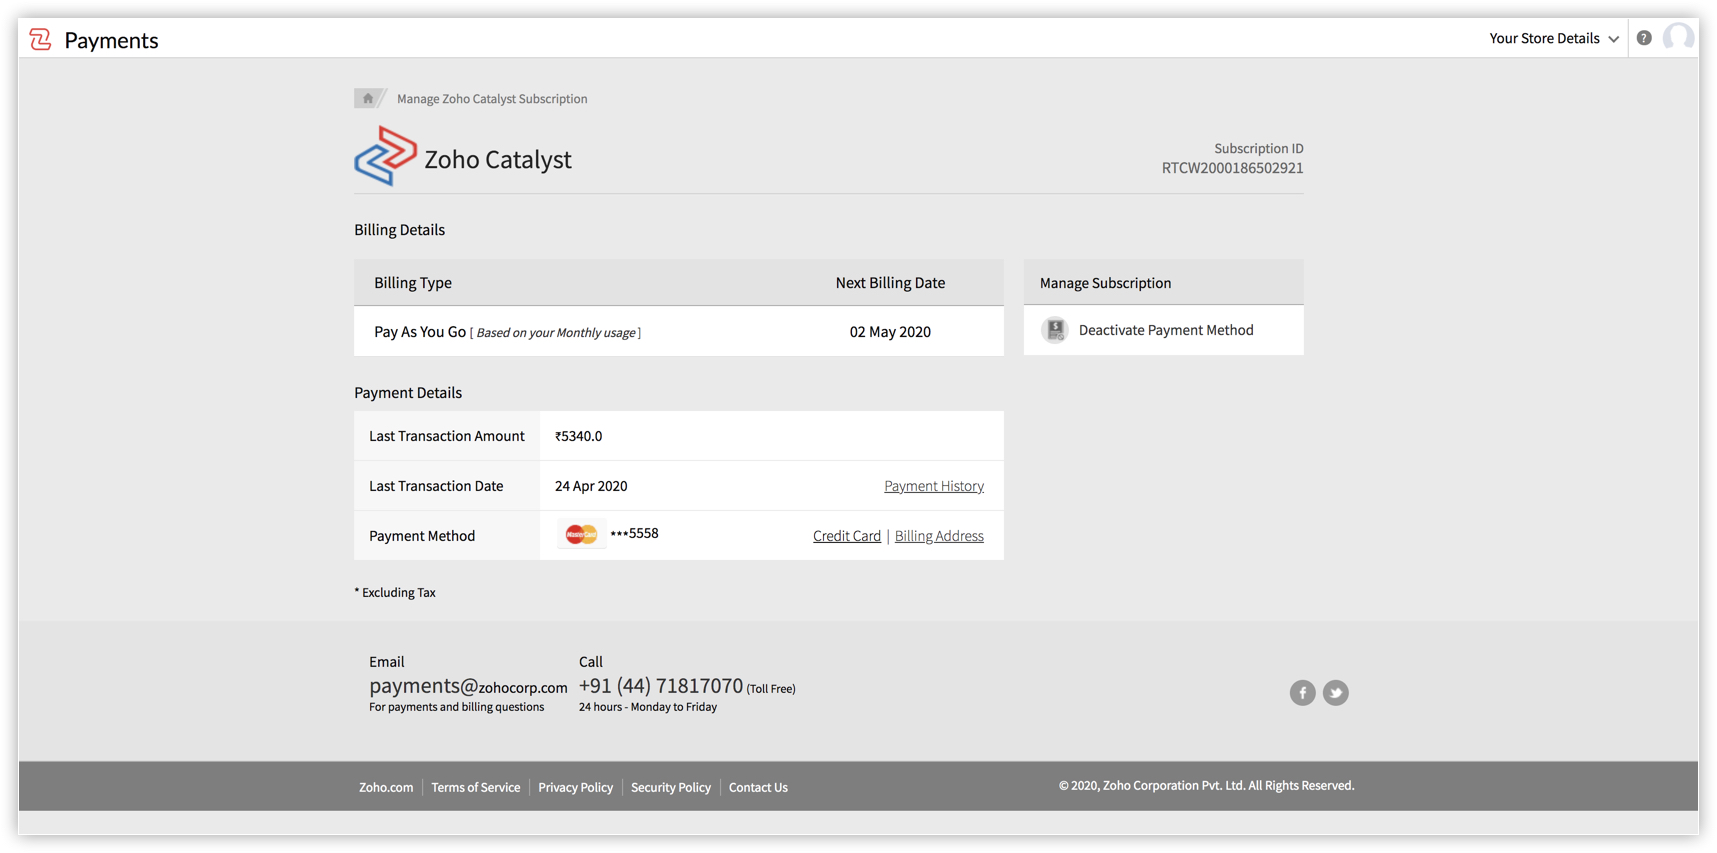Screen dimensions: 1717x853
Task: Select Deactivate Payment Method option
Action: tap(1165, 330)
